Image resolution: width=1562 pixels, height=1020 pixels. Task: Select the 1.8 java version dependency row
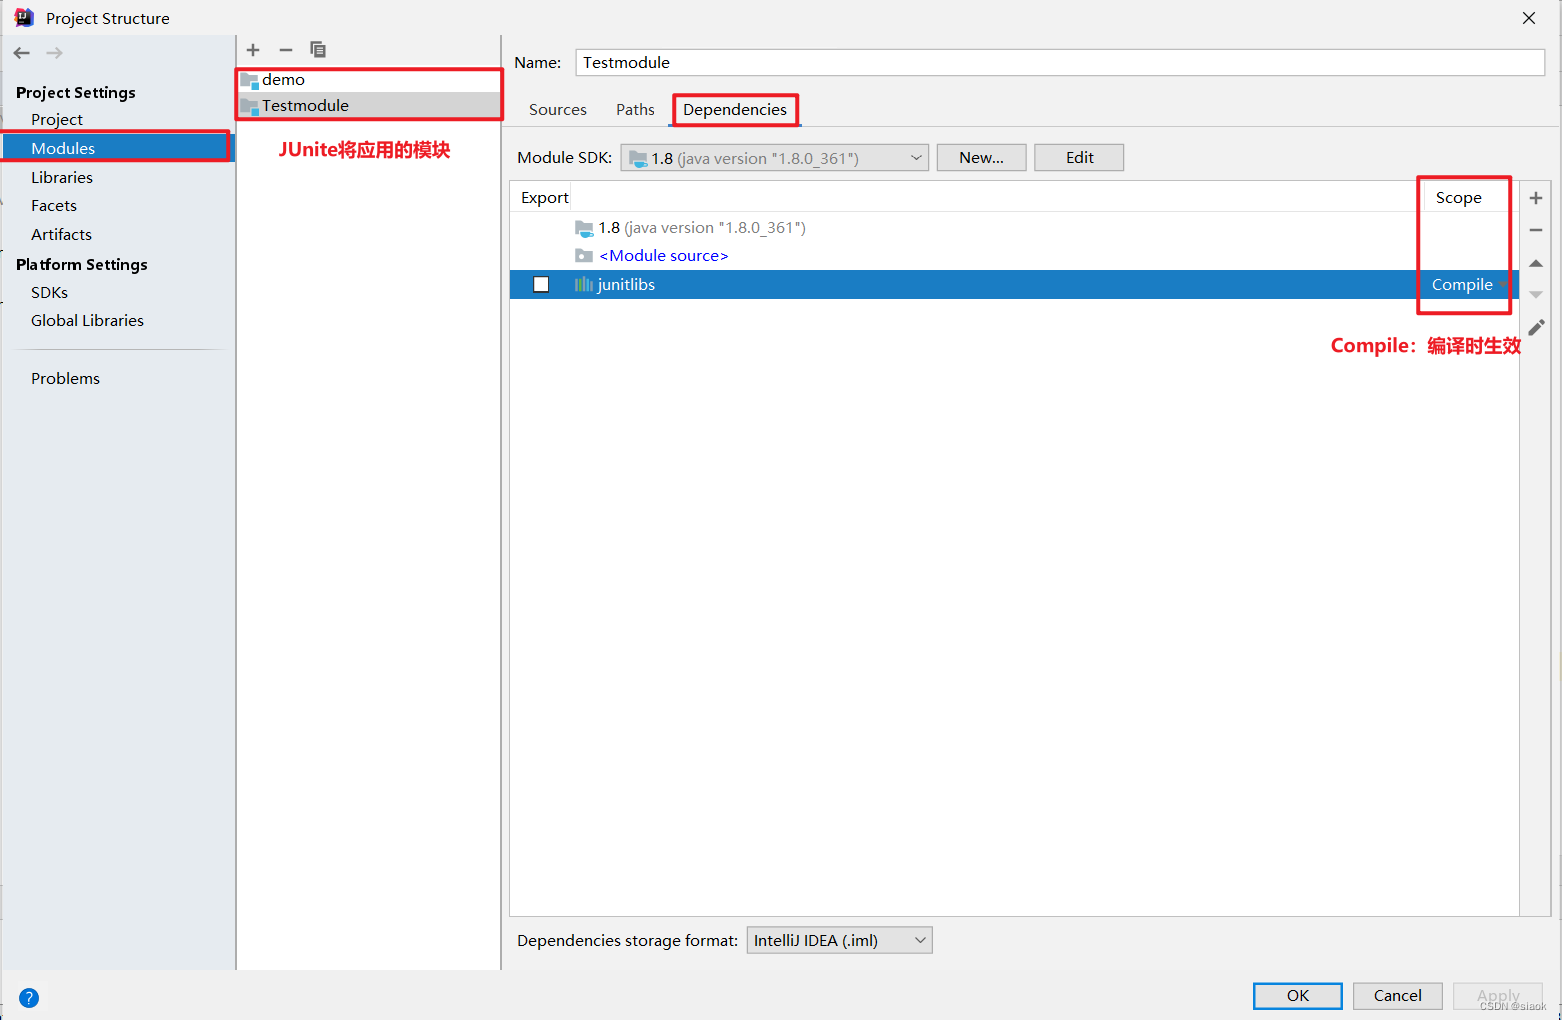[1014, 228]
